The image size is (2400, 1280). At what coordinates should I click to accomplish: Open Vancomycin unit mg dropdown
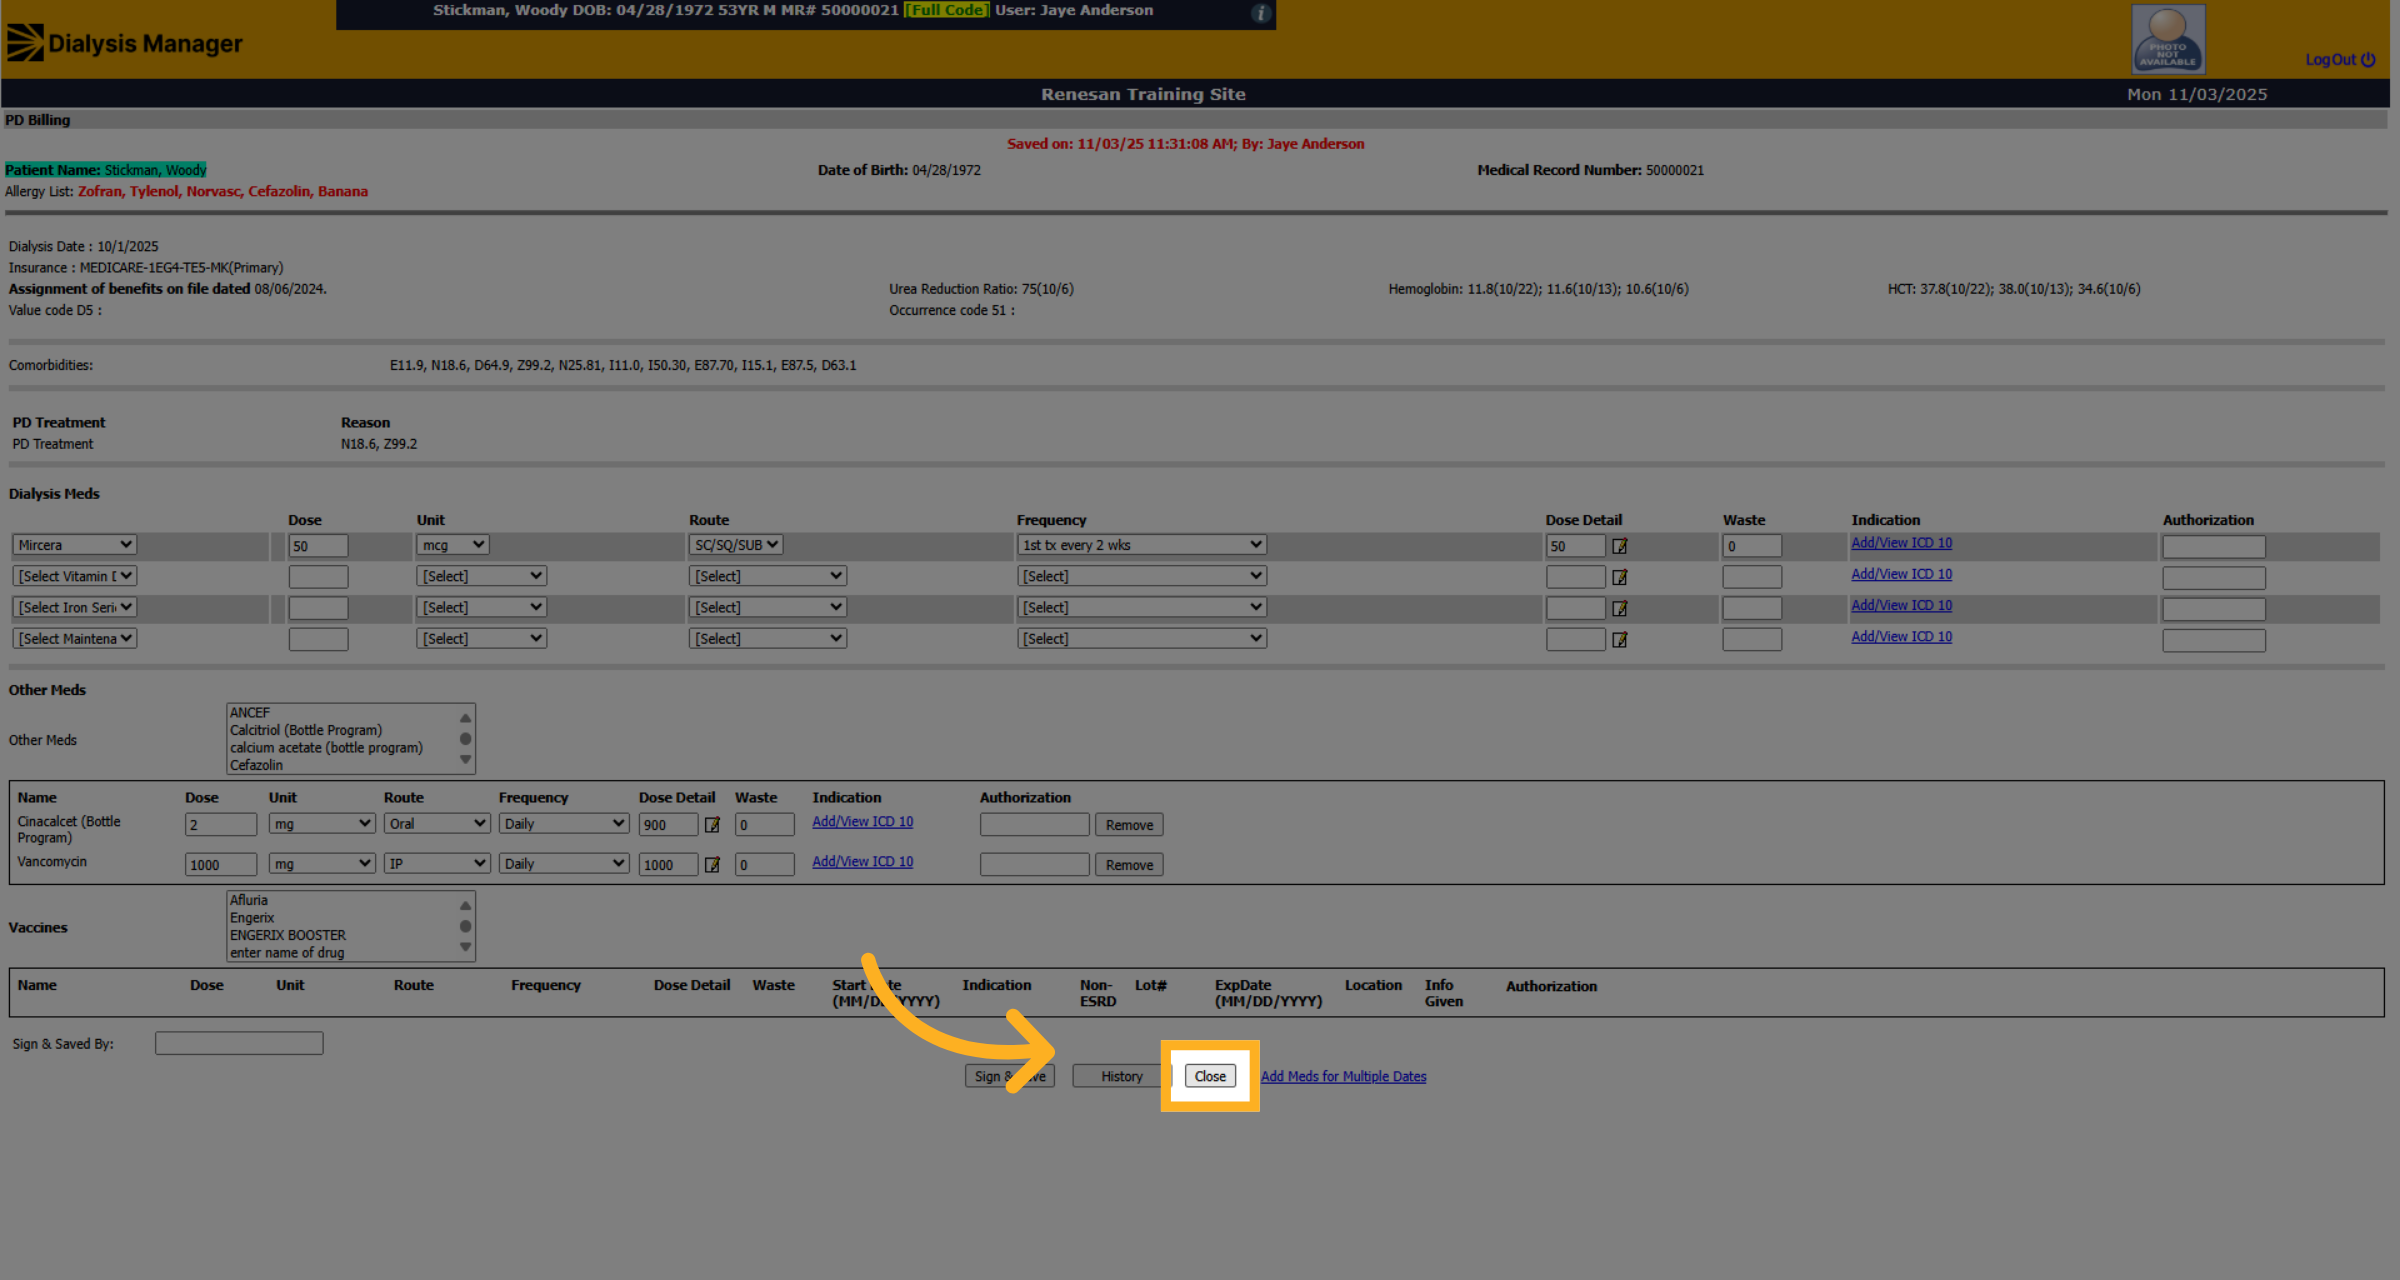coord(322,864)
